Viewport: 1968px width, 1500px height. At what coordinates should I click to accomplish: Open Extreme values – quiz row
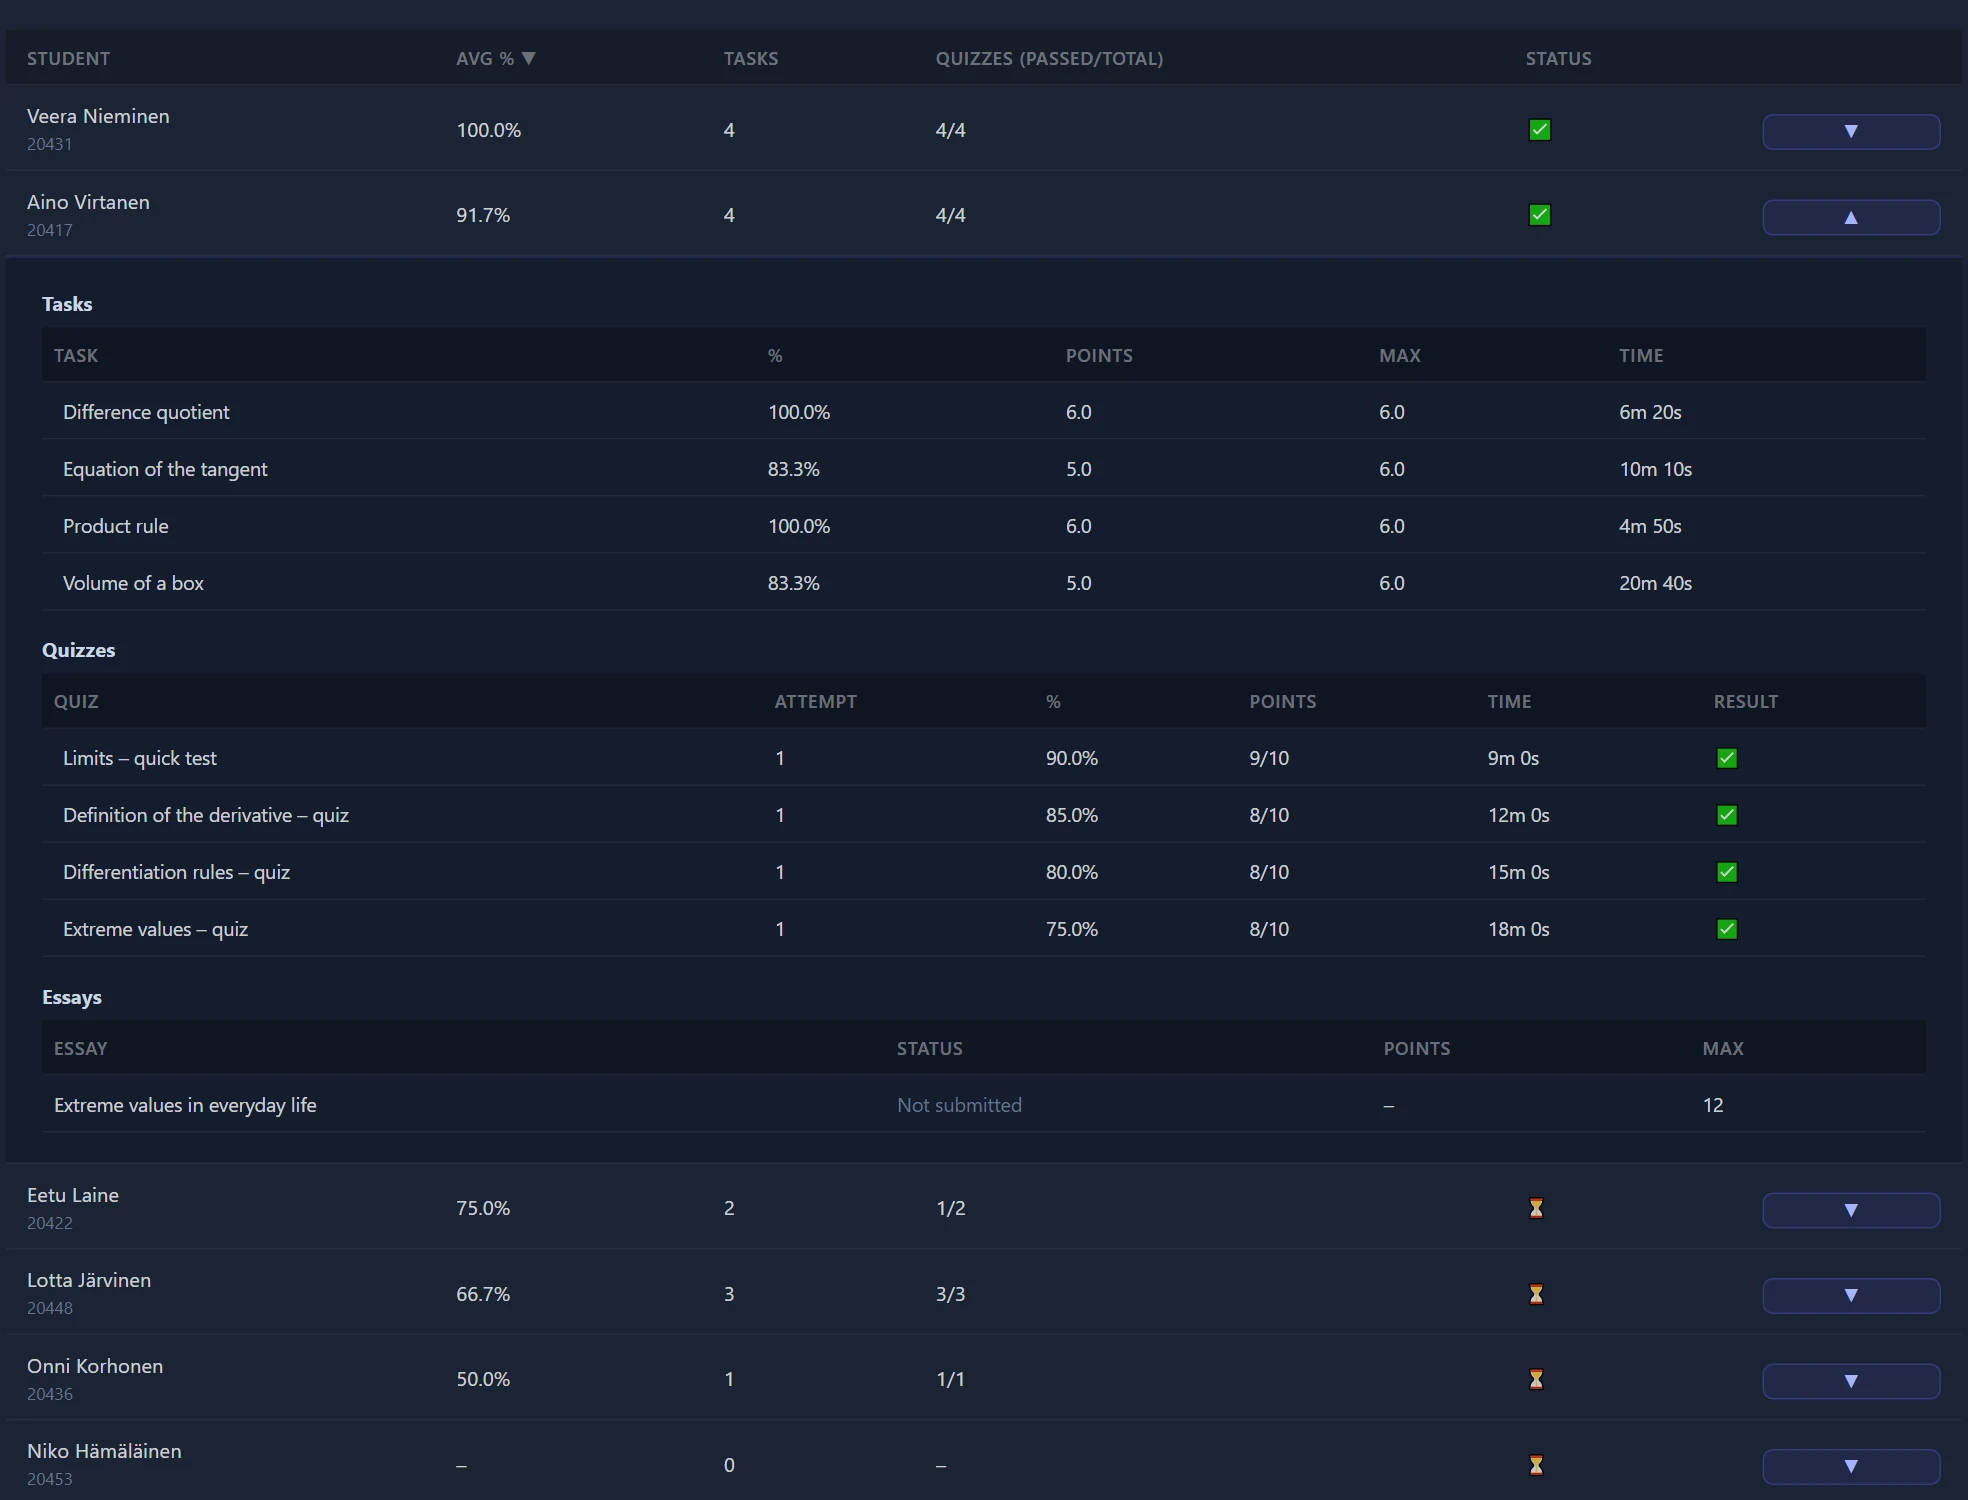[983, 929]
